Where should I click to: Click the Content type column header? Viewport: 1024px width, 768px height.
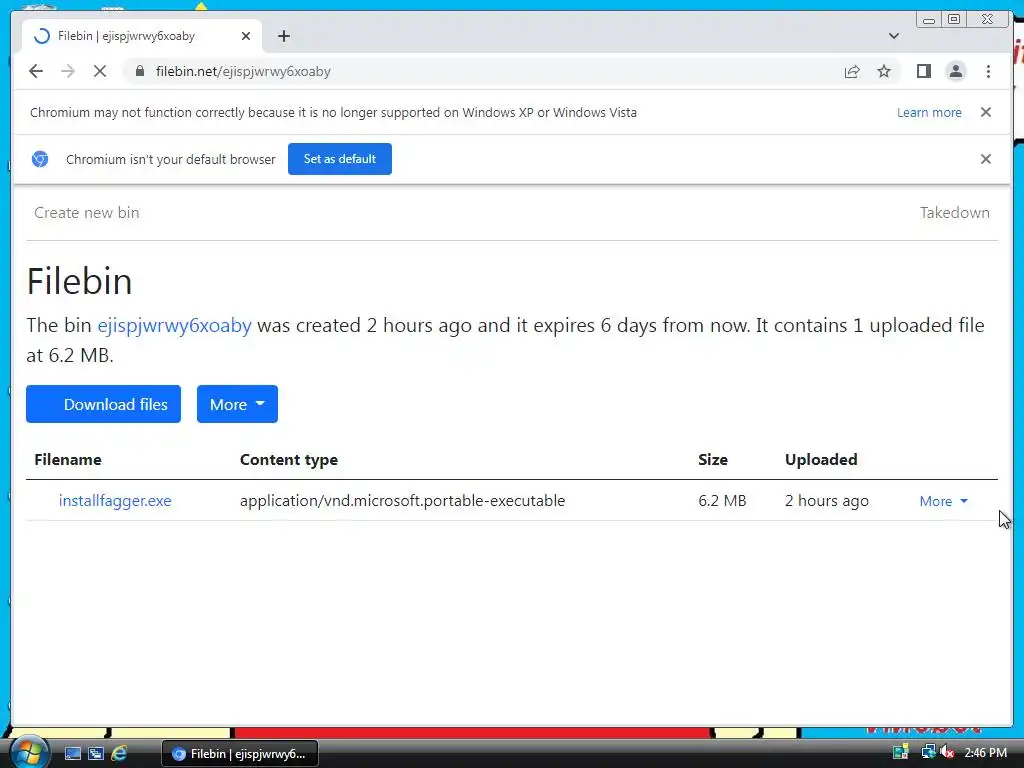[289, 460]
